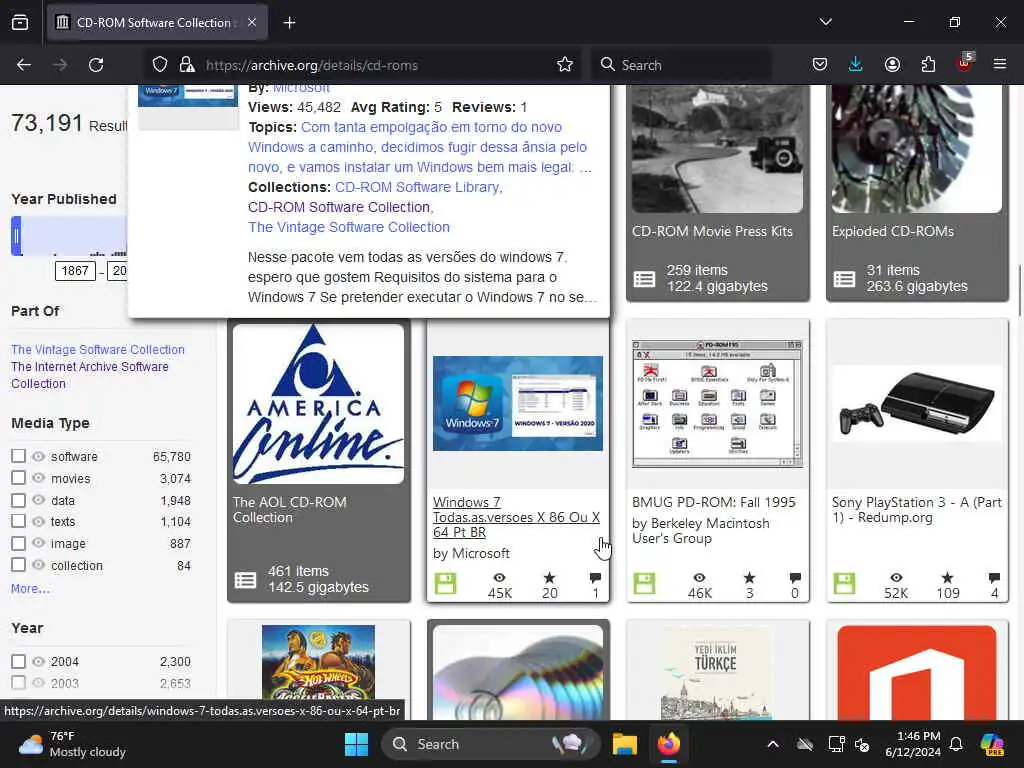Open the CD-ROM Movie Press Kits tile
Viewport: 1024px width, 768px height.
pyautogui.click(x=717, y=193)
